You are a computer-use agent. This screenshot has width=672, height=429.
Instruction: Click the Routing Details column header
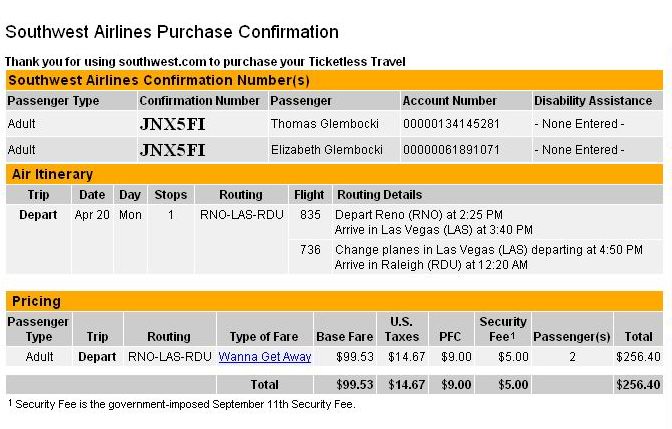379,195
